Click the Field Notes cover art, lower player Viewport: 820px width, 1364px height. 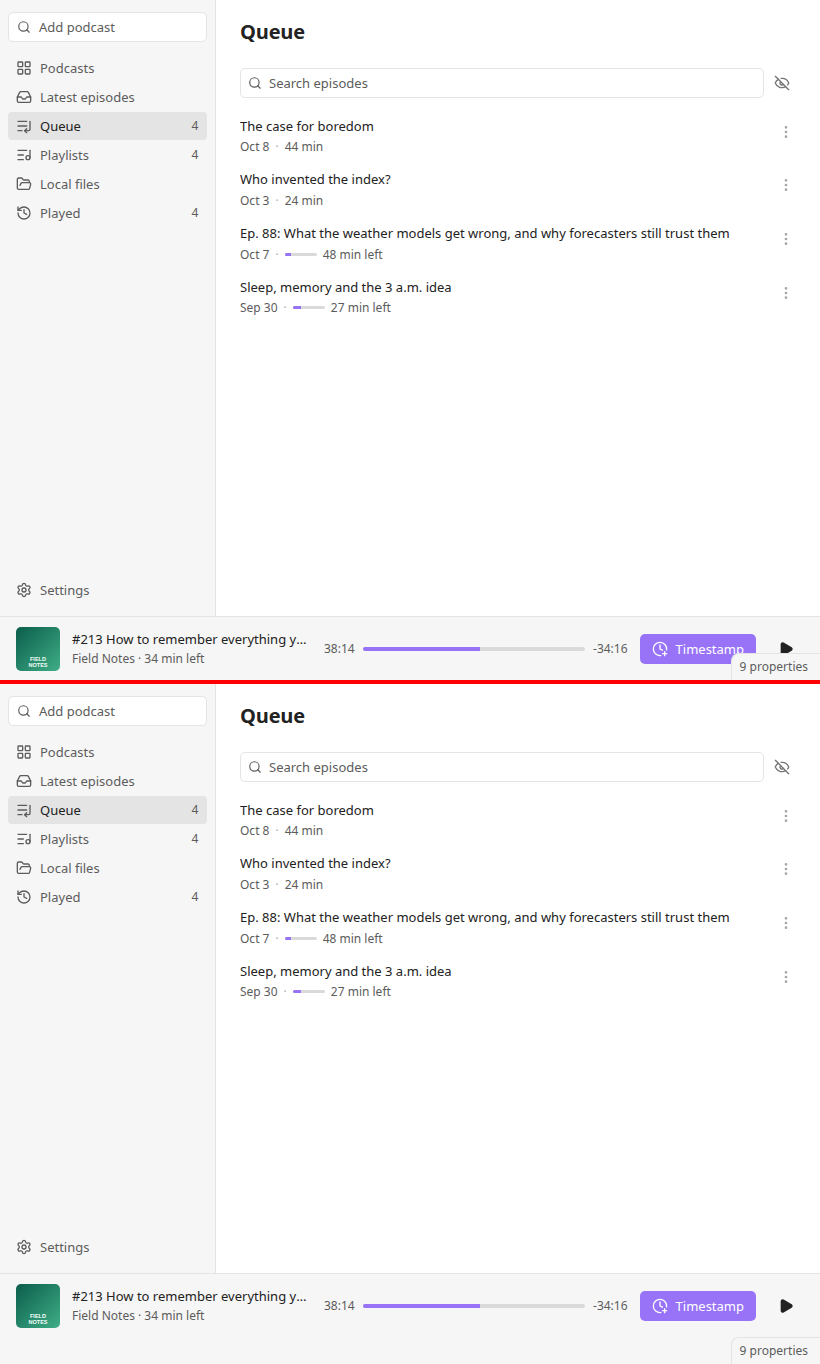pyautogui.click(x=38, y=1306)
